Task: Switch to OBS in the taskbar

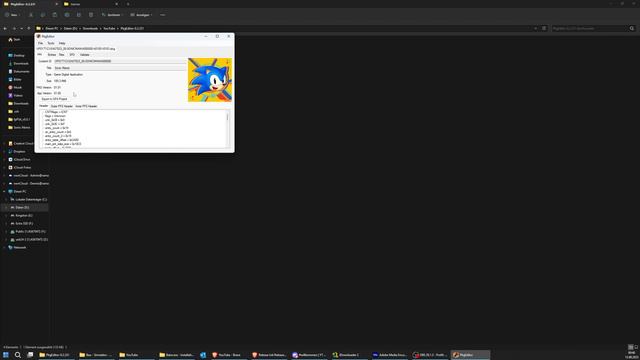Action: [430, 355]
